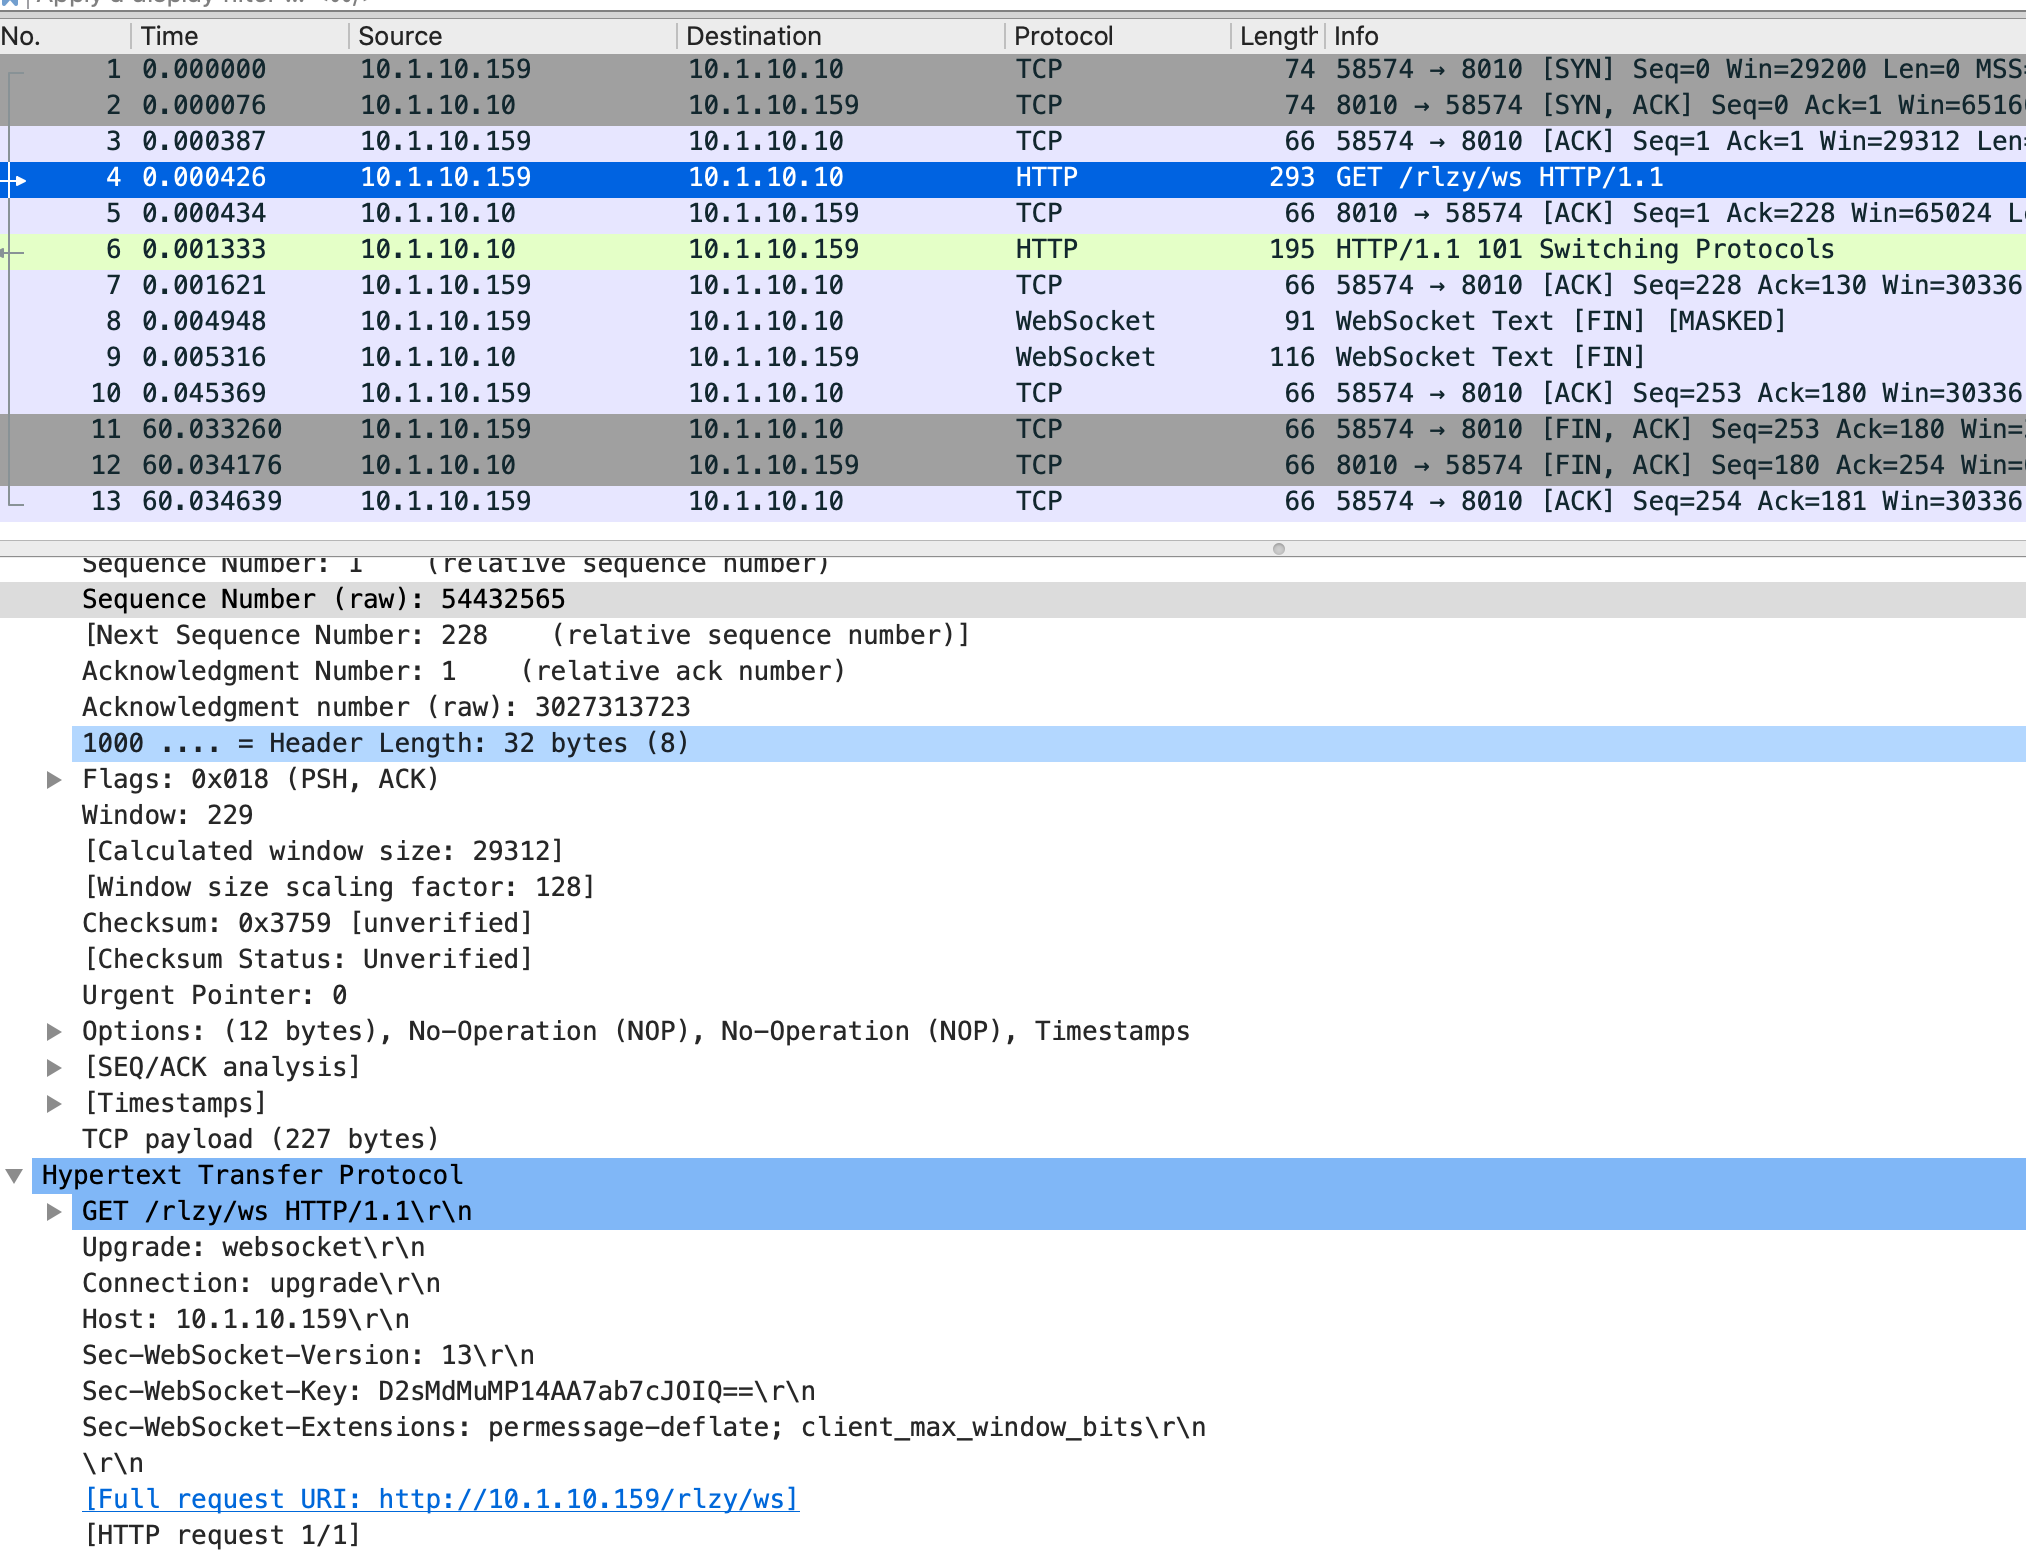Expand the Options: (12 bytes) row
This screenshot has height=1556, width=2026.
(x=55, y=1031)
